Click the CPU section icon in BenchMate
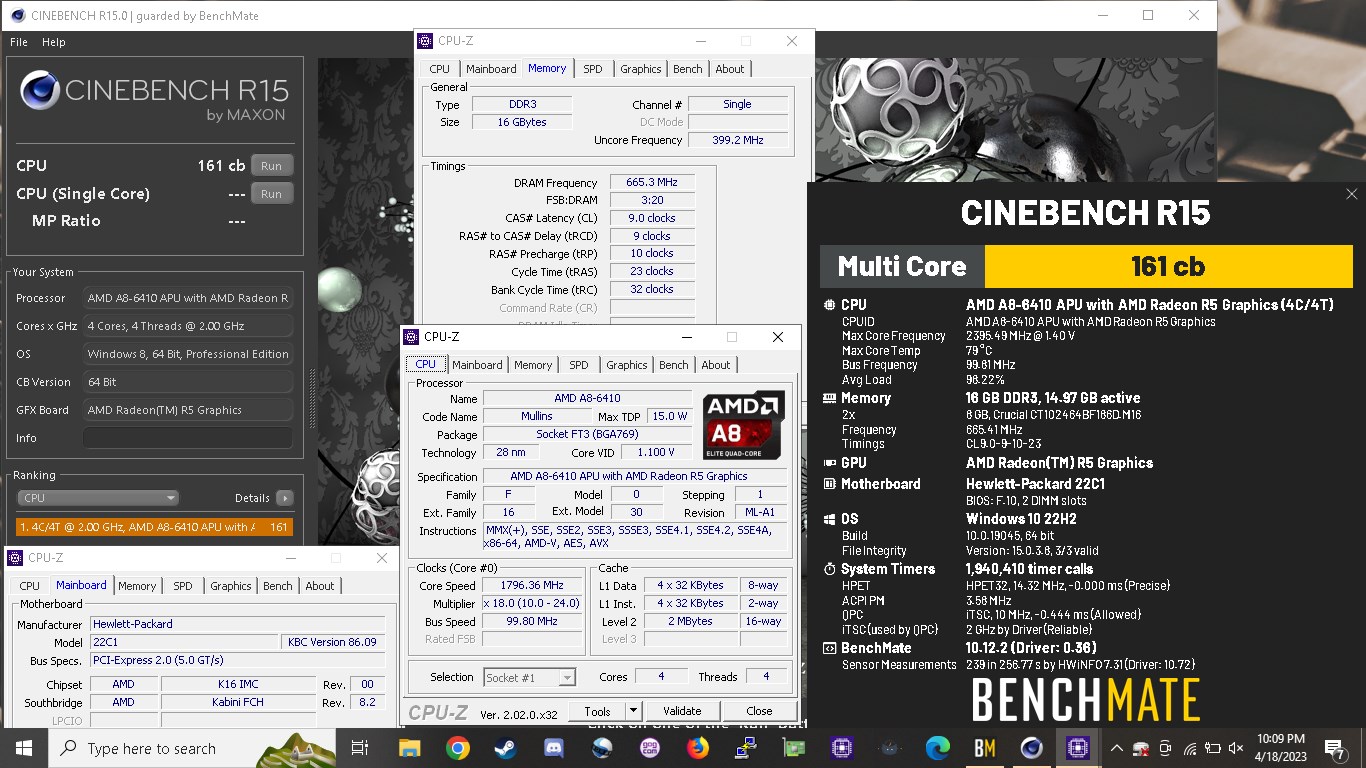 (828, 305)
